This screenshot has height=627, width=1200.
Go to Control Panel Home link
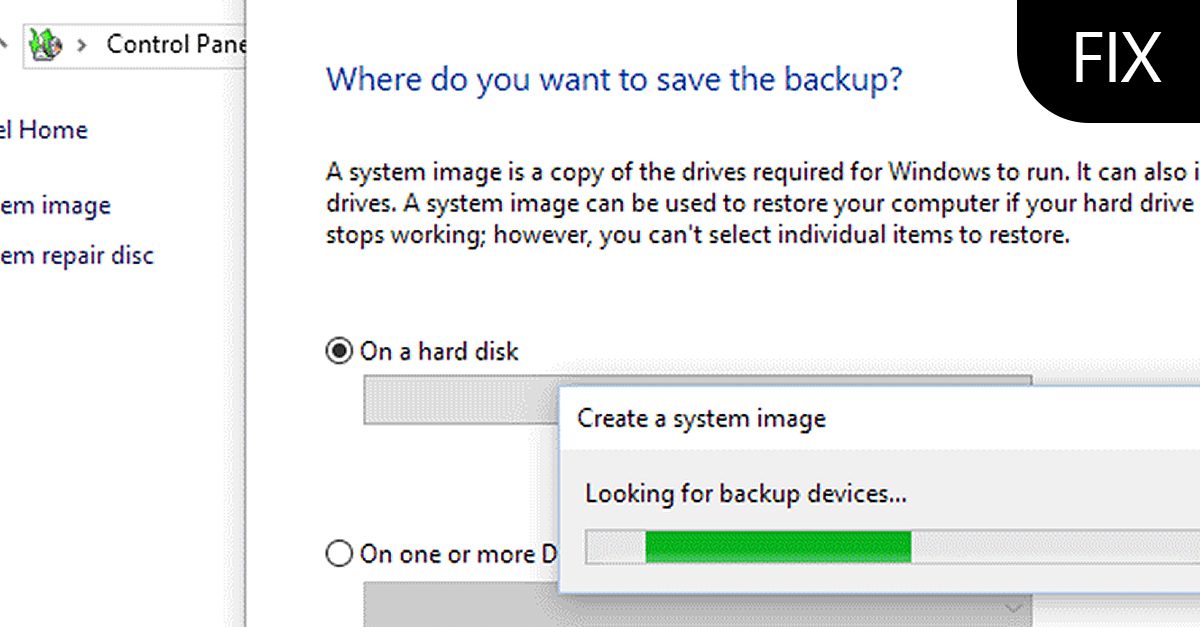44,130
